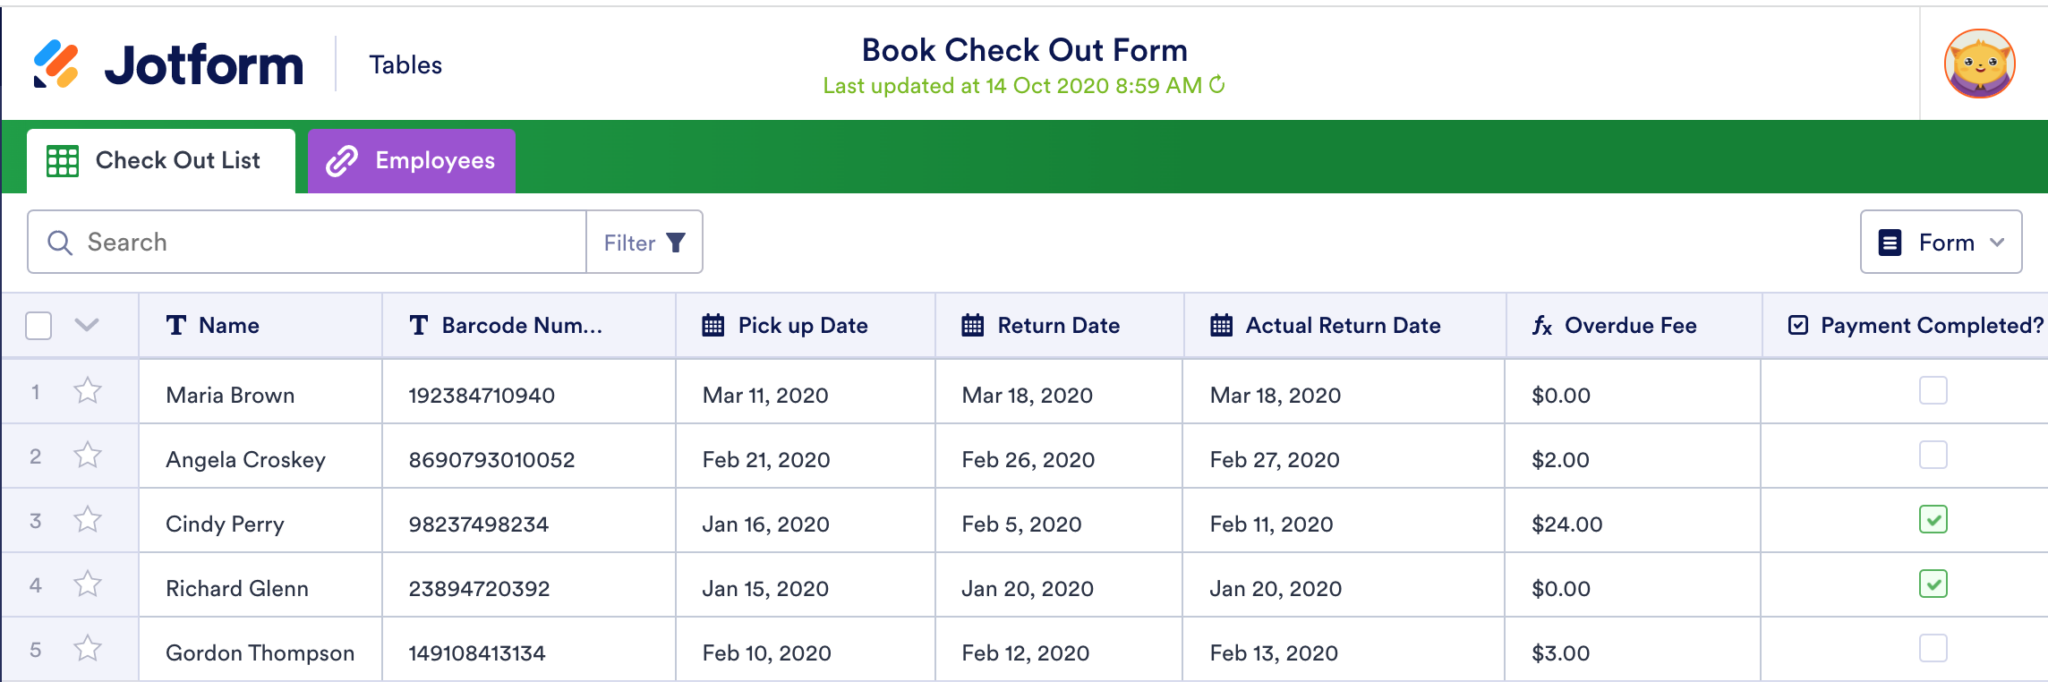Uncheck Payment Completed for Cindy Perry

click(x=1934, y=520)
